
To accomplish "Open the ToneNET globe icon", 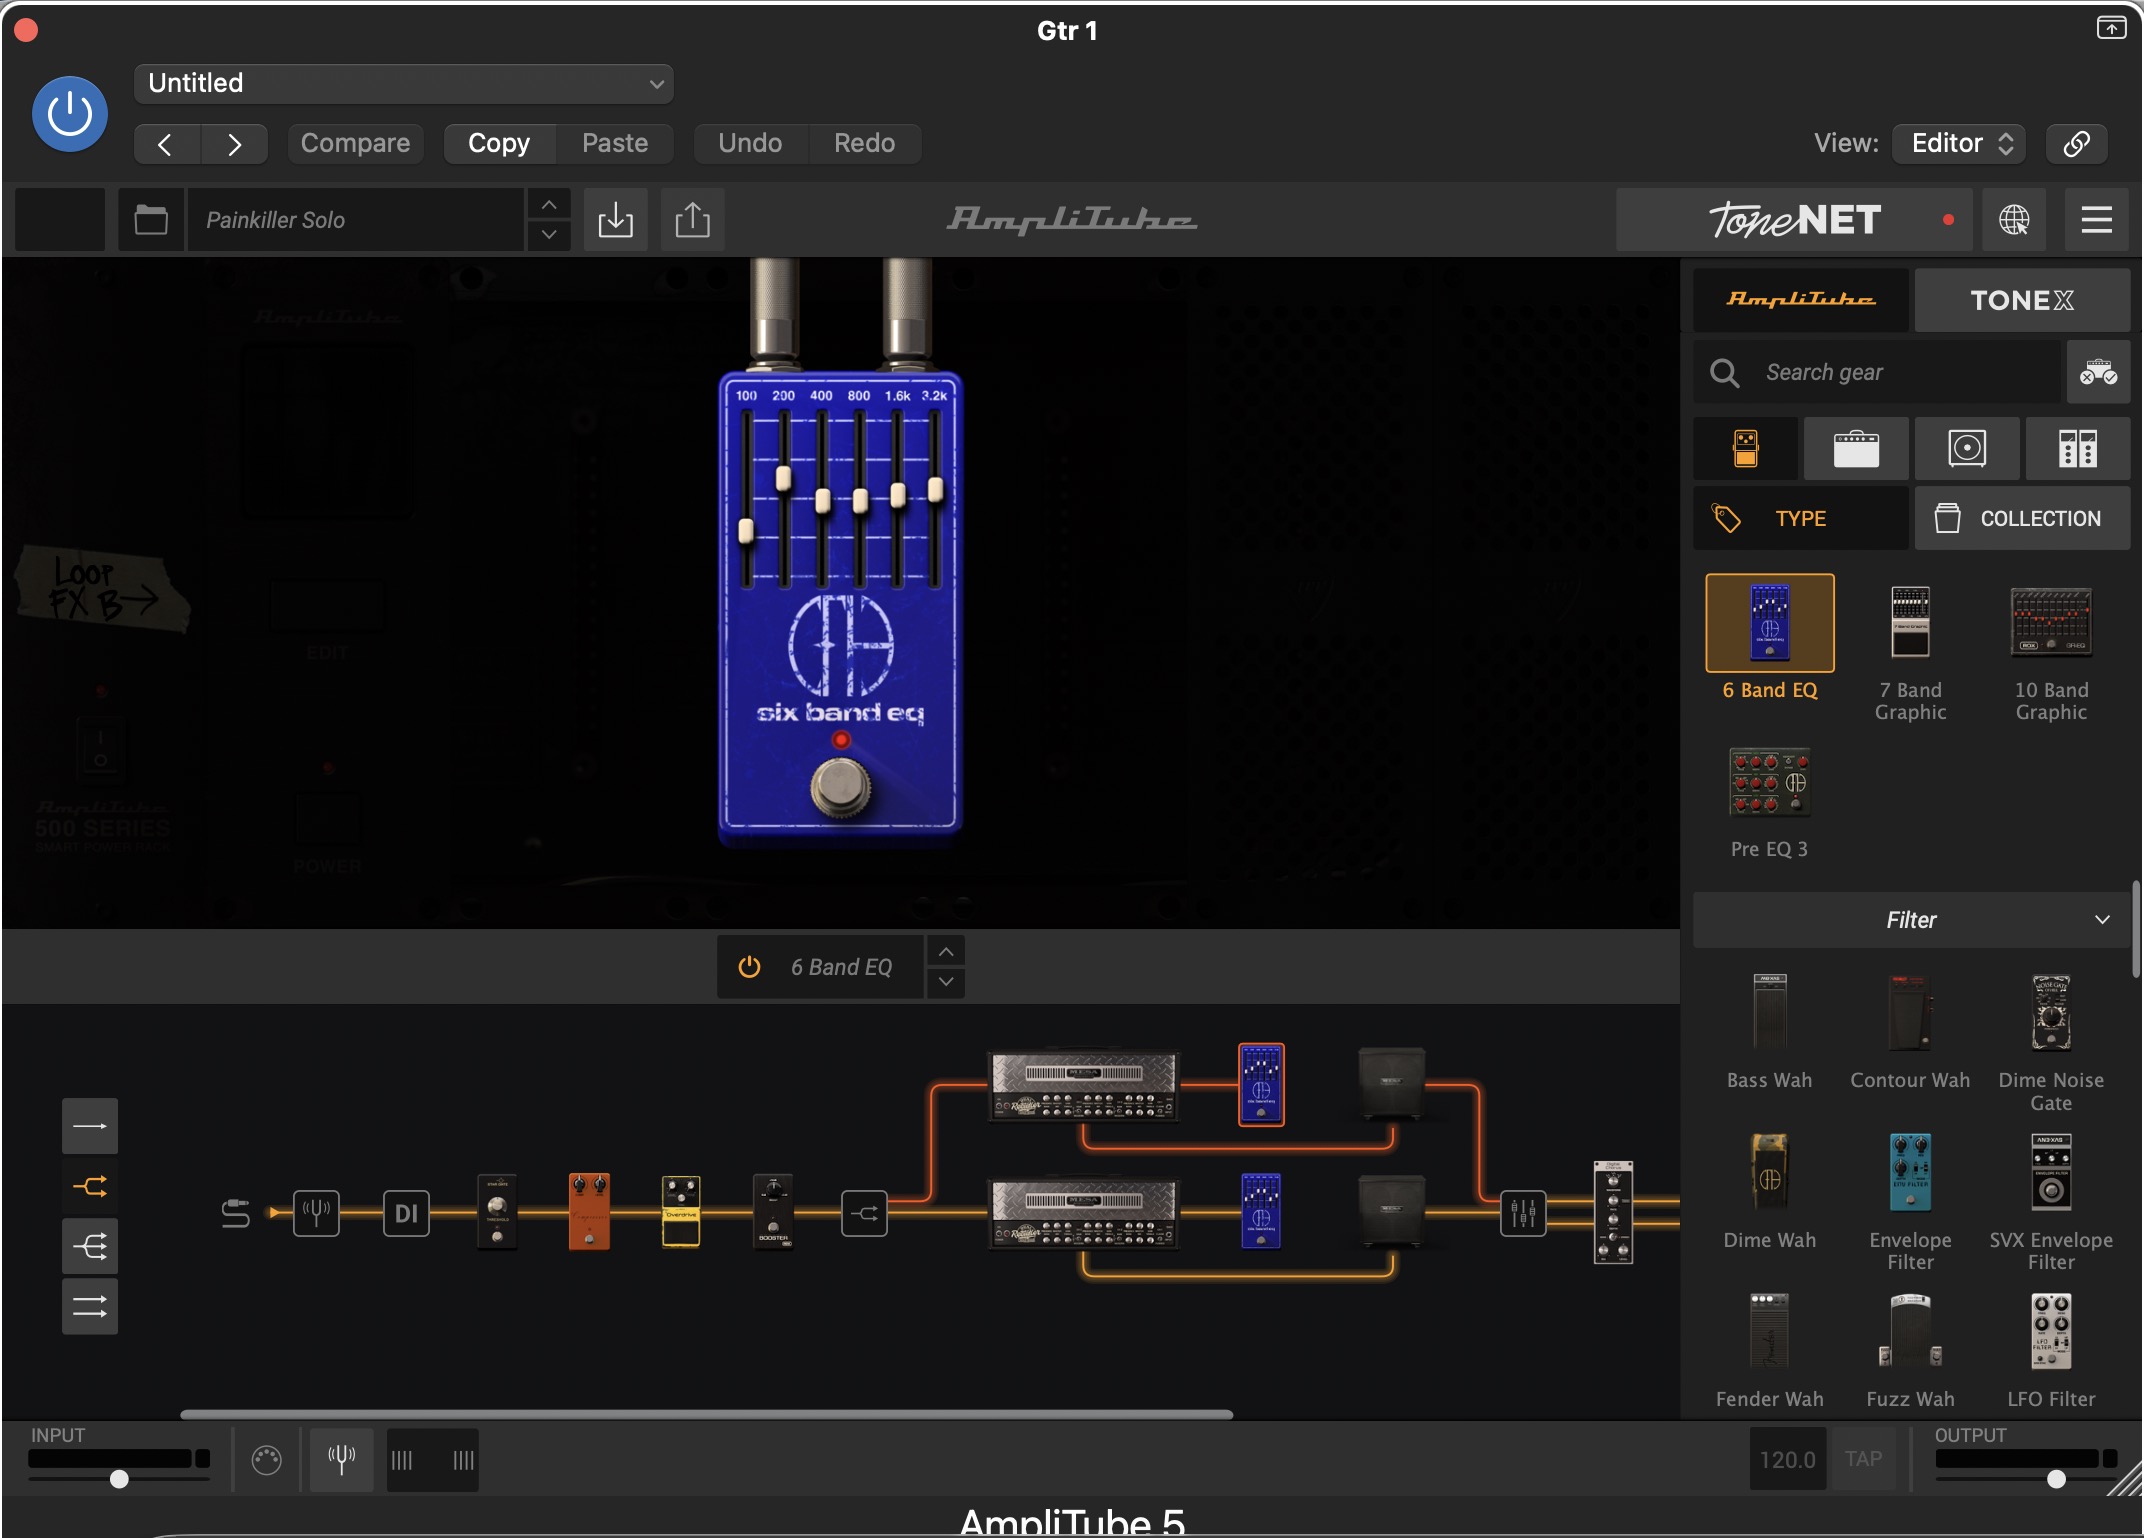I will click(x=2013, y=220).
